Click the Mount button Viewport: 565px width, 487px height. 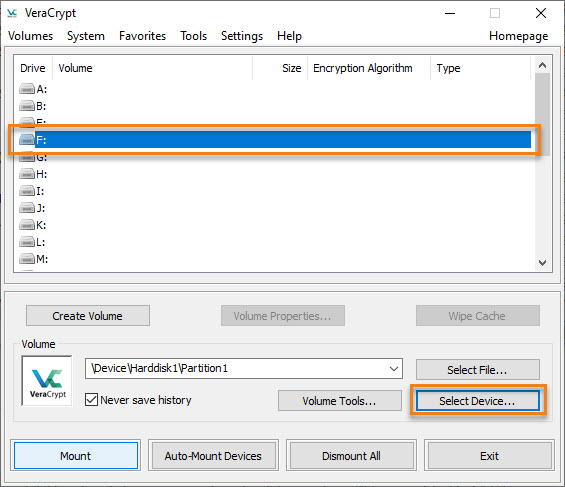click(76, 456)
